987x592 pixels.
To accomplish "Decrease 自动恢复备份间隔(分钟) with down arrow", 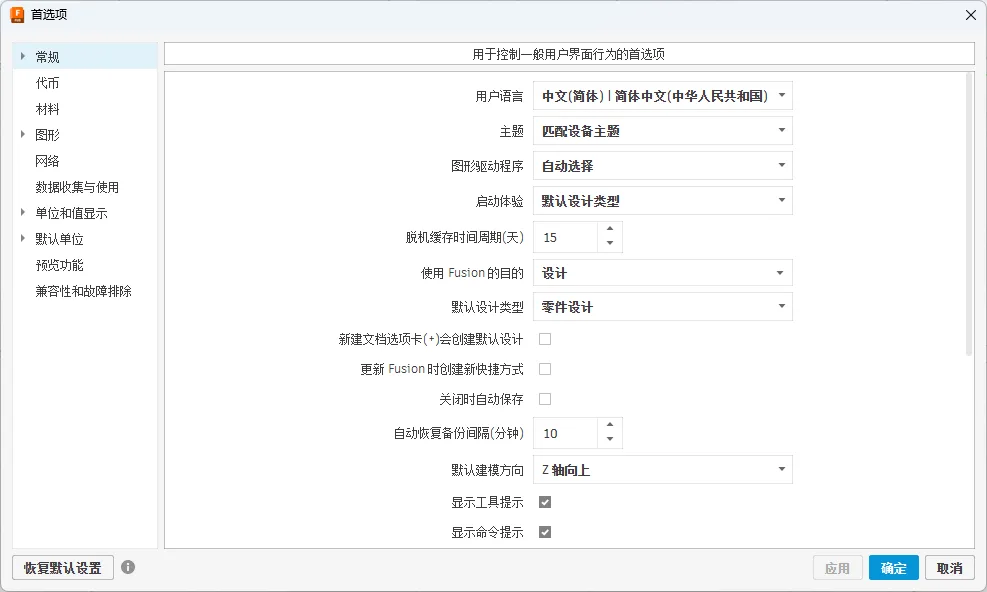I will (610, 440).
